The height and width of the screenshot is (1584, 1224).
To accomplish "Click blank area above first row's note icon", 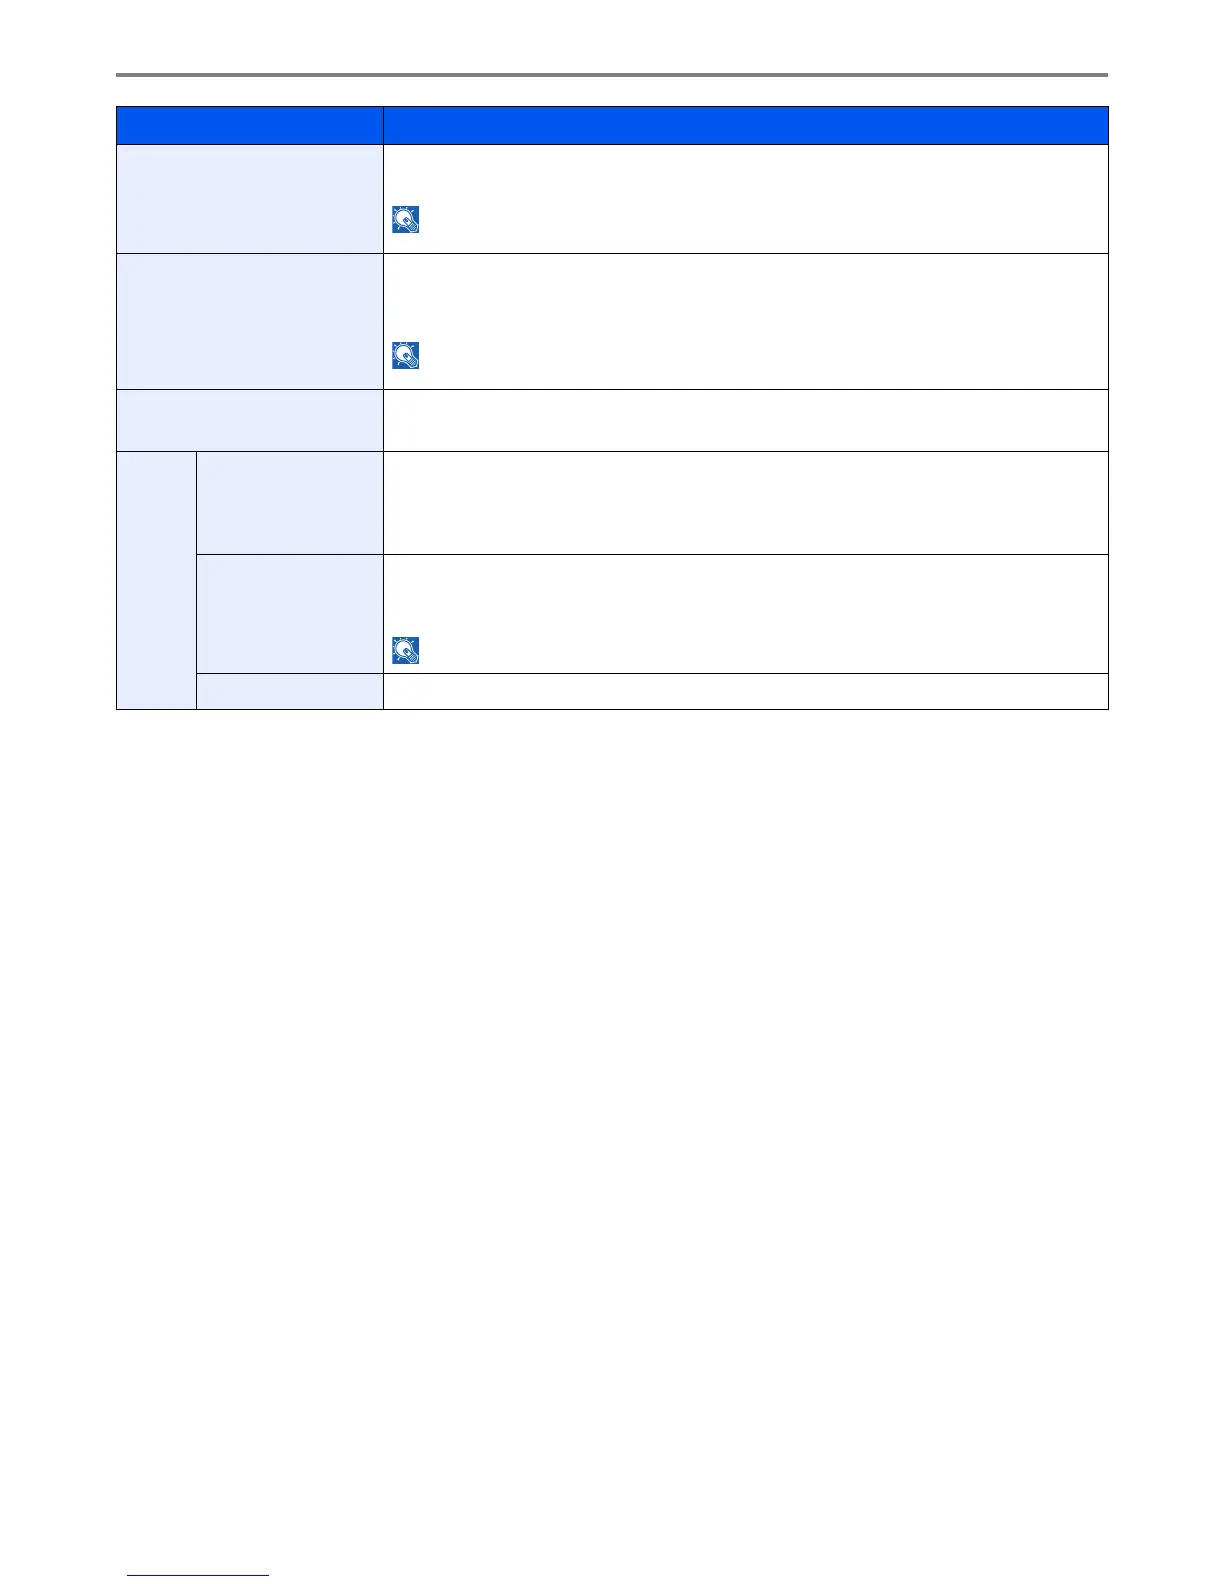I will point(746,175).
